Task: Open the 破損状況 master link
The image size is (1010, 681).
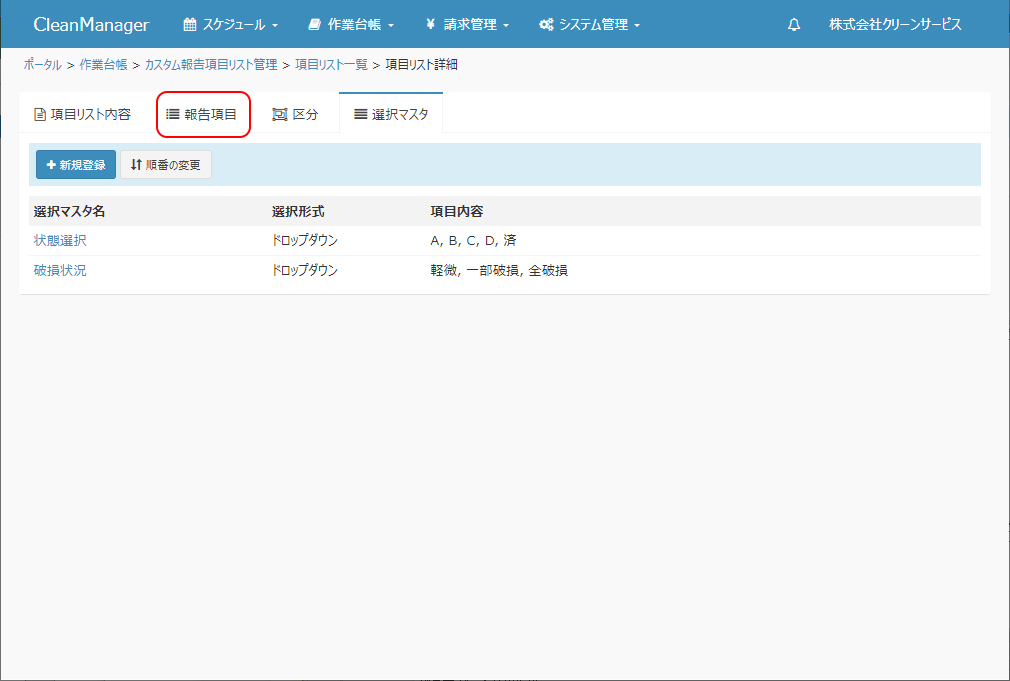Action: 60,270
